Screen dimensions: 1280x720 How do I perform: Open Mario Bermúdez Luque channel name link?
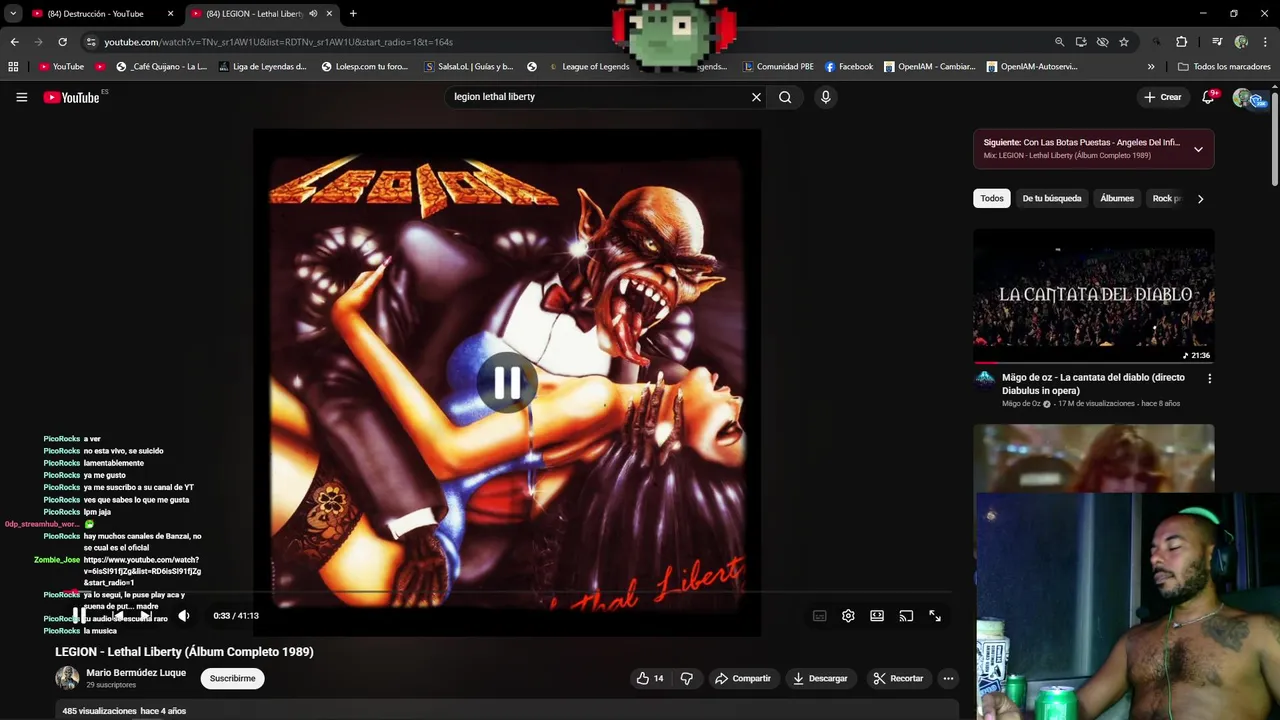[x=136, y=673]
